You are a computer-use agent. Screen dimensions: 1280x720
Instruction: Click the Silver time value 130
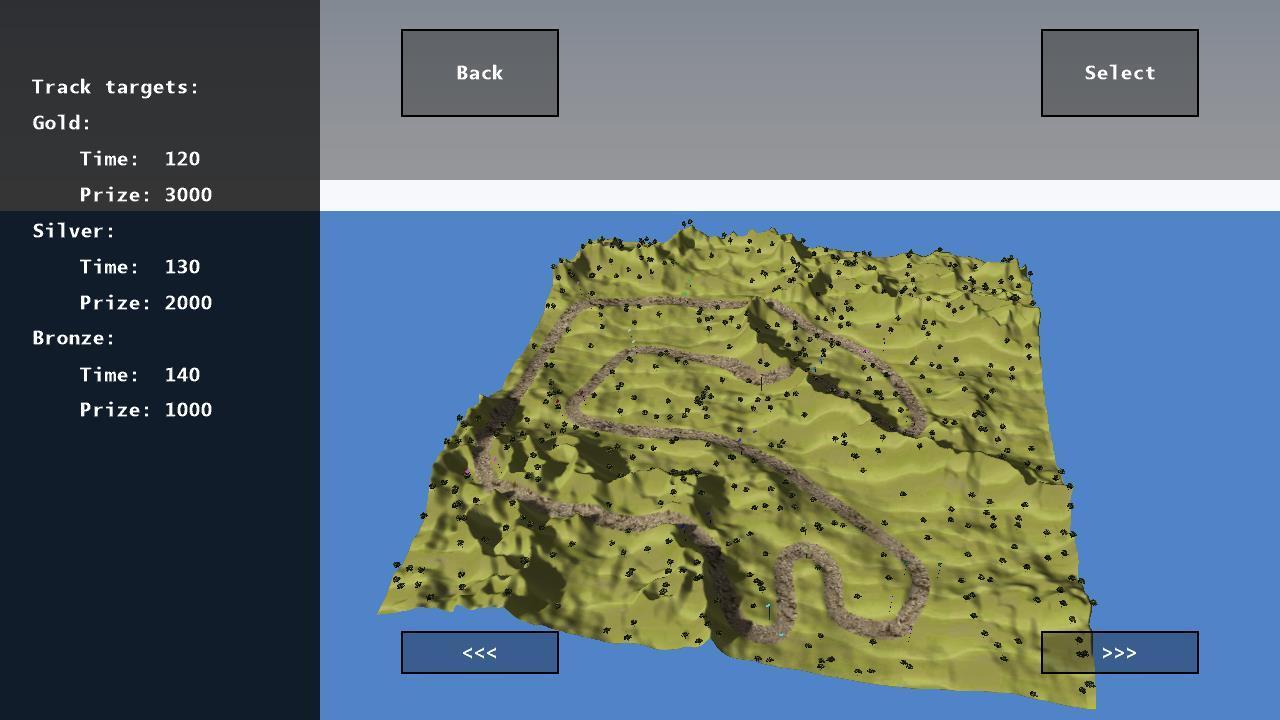coord(182,267)
